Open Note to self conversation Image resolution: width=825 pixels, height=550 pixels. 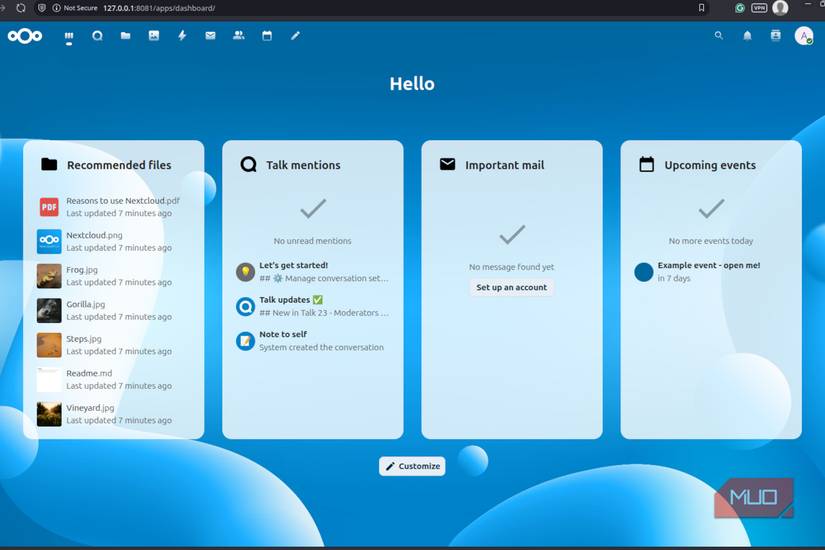(x=313, y=341)
